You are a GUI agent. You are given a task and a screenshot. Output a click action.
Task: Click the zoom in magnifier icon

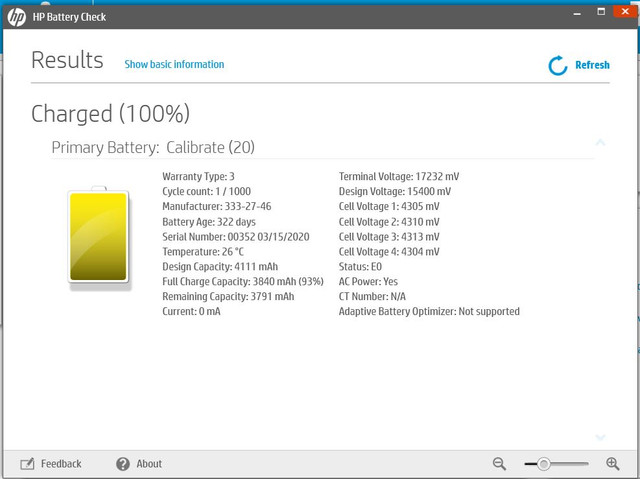click(x=612, y=463)
